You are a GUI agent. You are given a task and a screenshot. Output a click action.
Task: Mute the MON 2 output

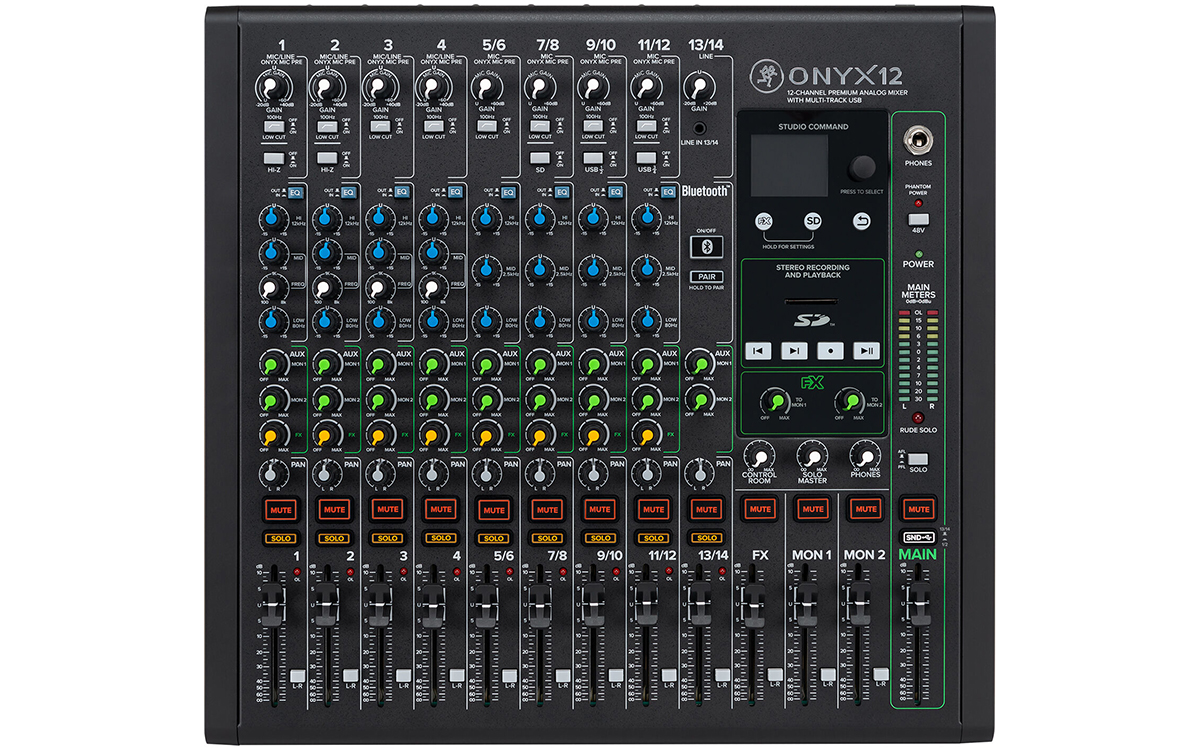[866, 509]
